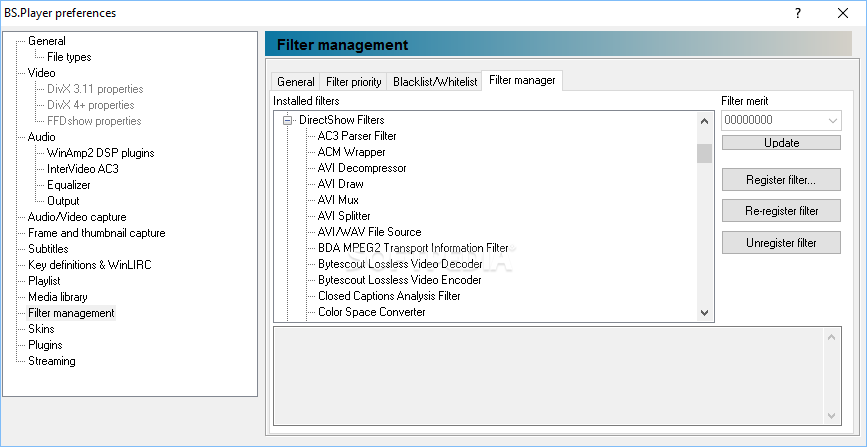Close the BS.Player preferences window
867x447 pixels.
(843, 13)
